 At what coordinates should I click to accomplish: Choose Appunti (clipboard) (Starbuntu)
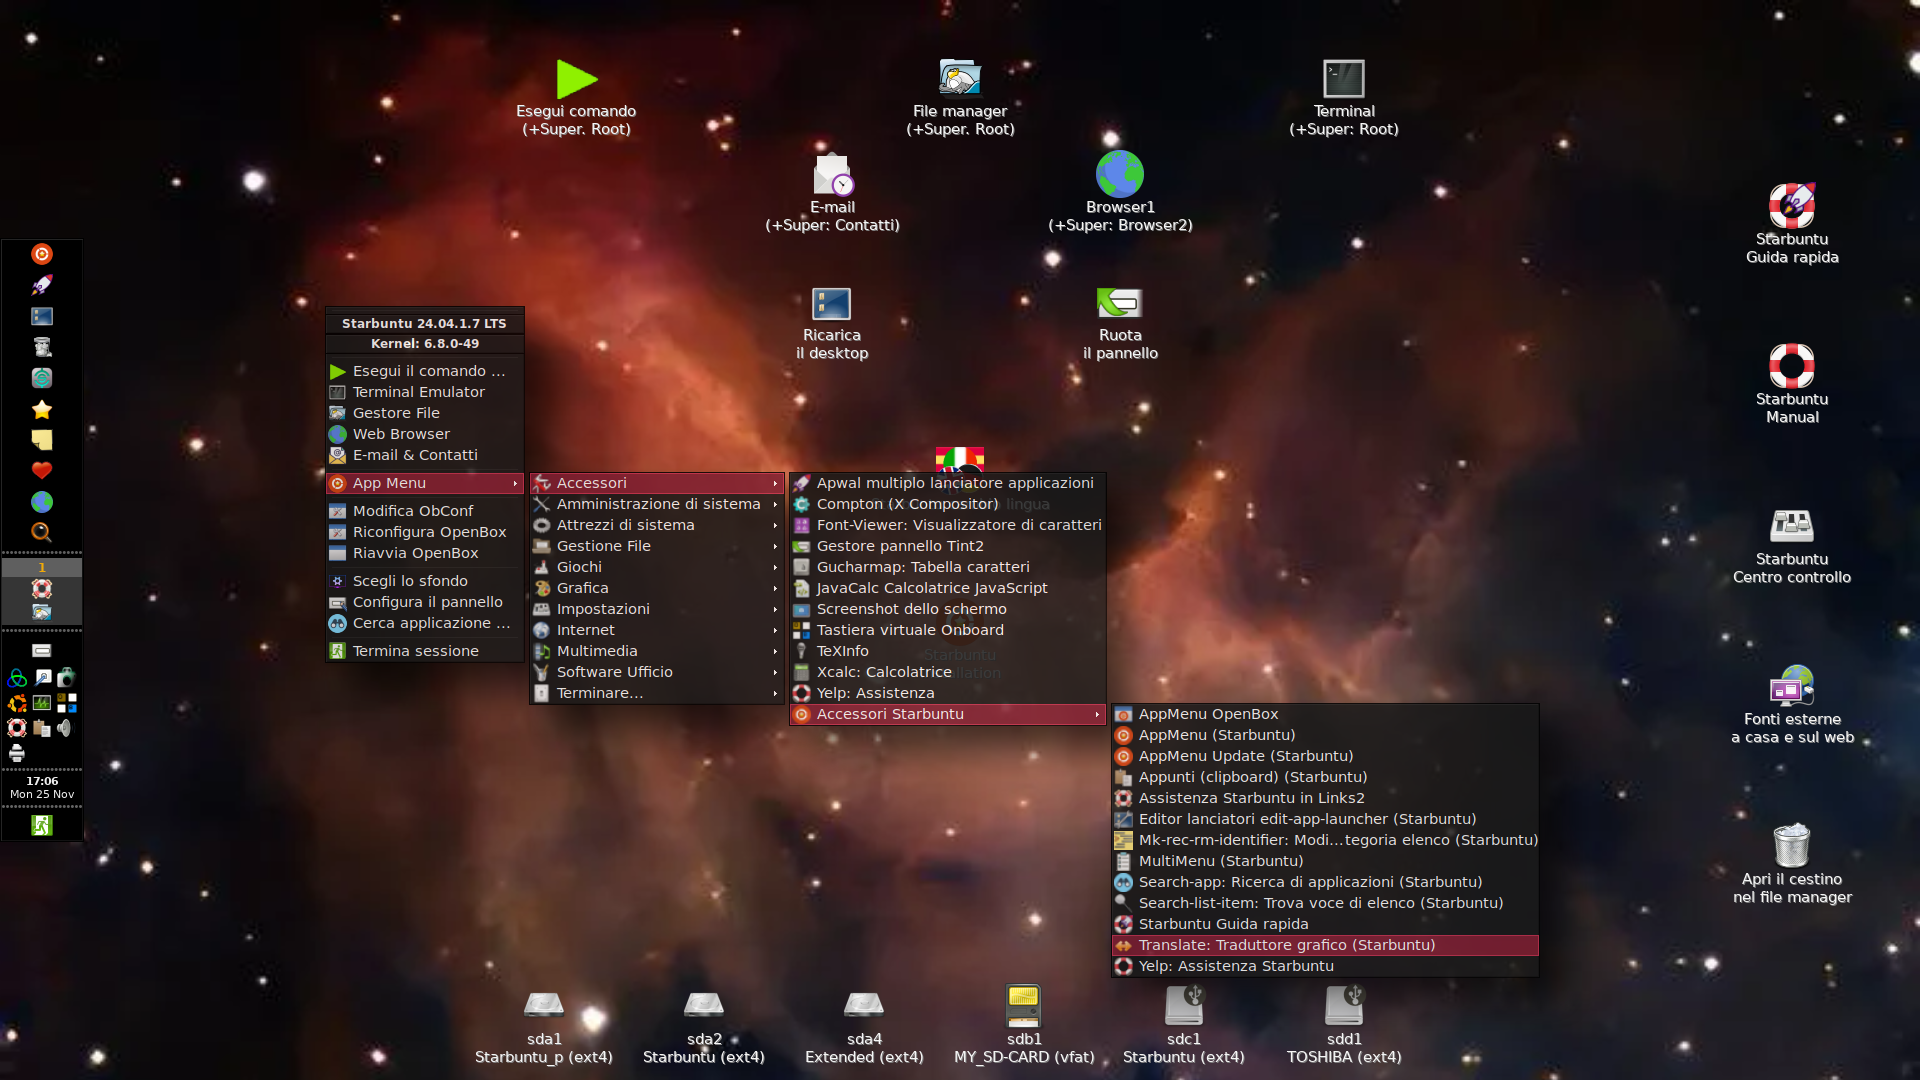[x=1325, y=777]
